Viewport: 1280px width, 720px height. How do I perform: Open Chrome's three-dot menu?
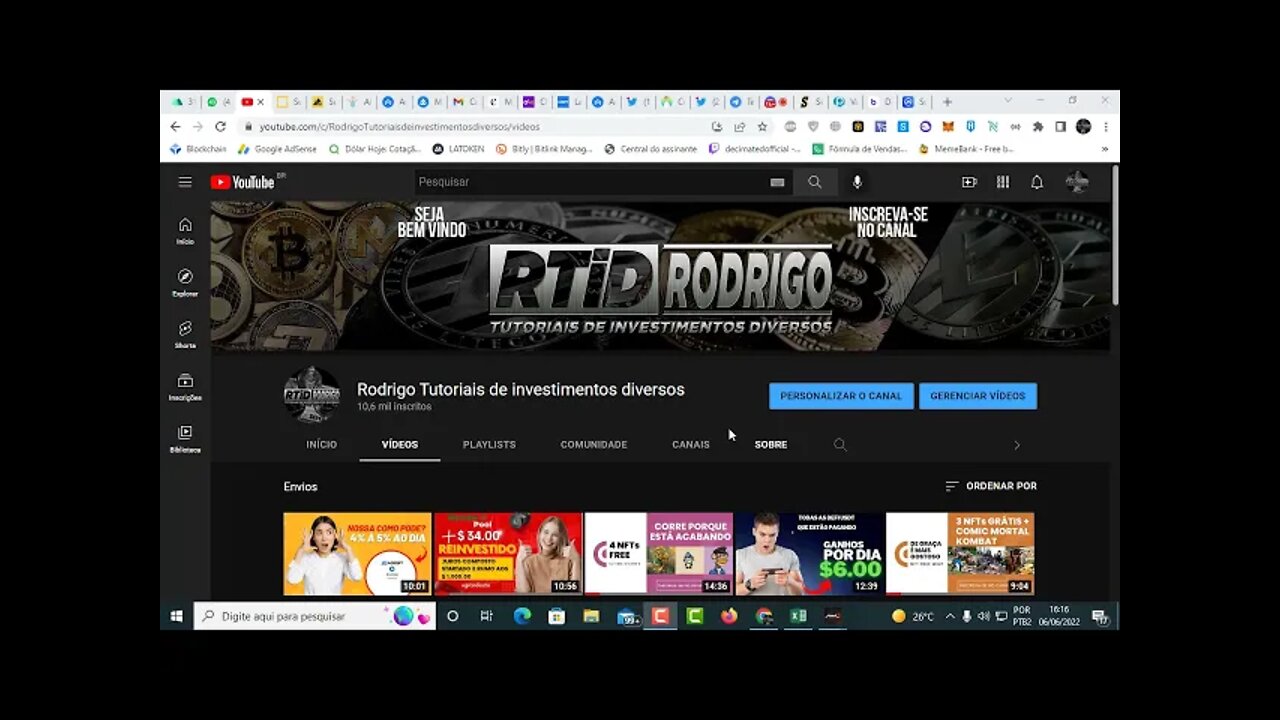[x=1106, y=127]
